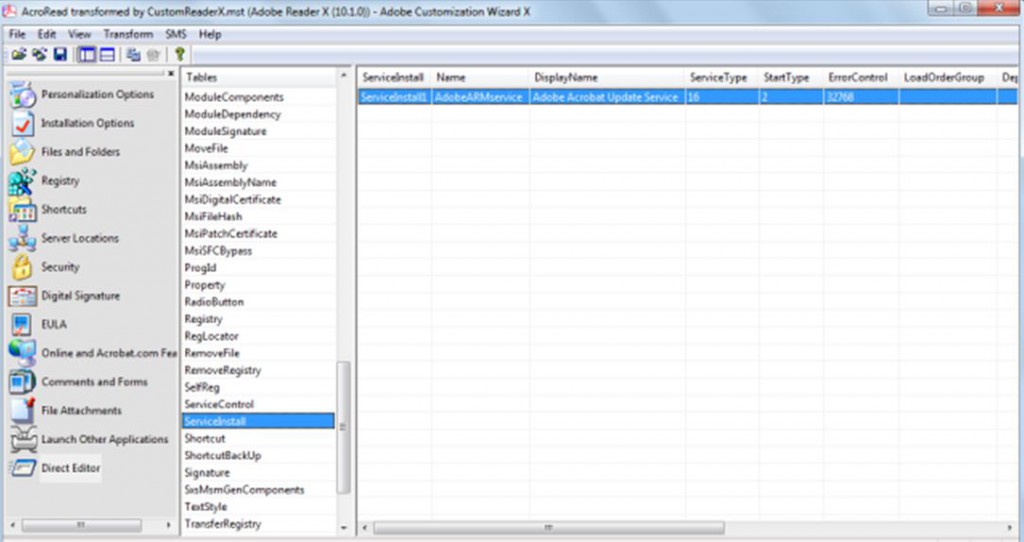This screenshot has height=542, width=1024.
Task: Open the File menu
Action: 17,34
